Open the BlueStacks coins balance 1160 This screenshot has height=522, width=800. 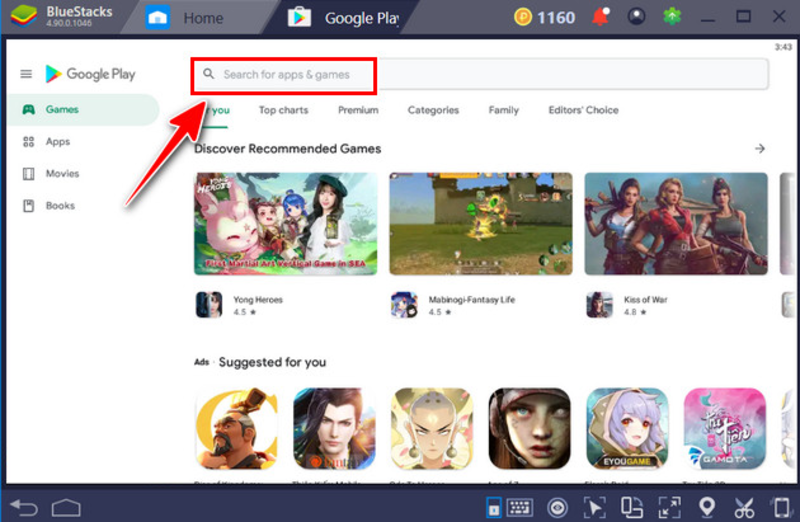[x=545, y=18]
